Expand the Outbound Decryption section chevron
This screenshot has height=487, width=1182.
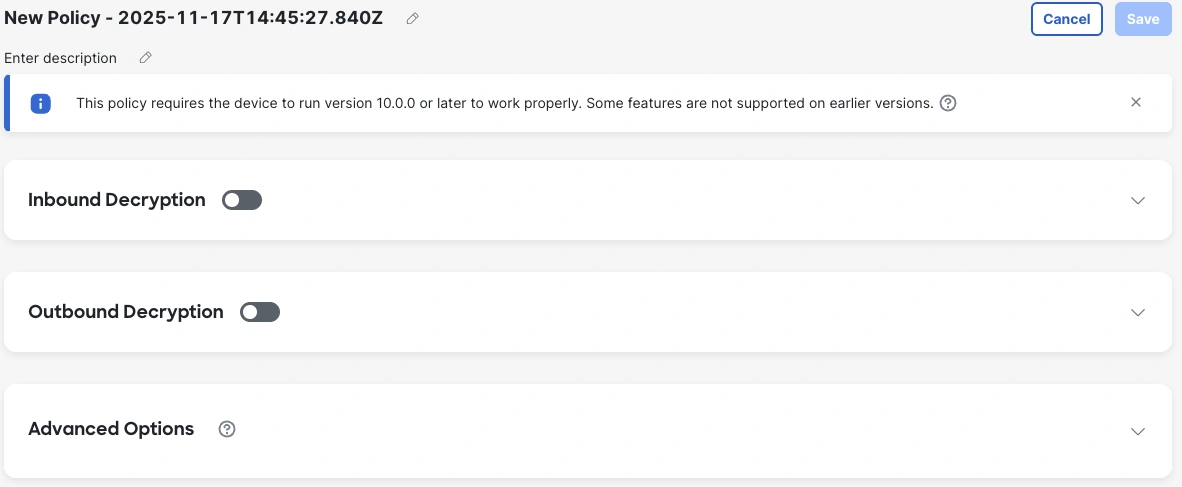point(1138,313)
